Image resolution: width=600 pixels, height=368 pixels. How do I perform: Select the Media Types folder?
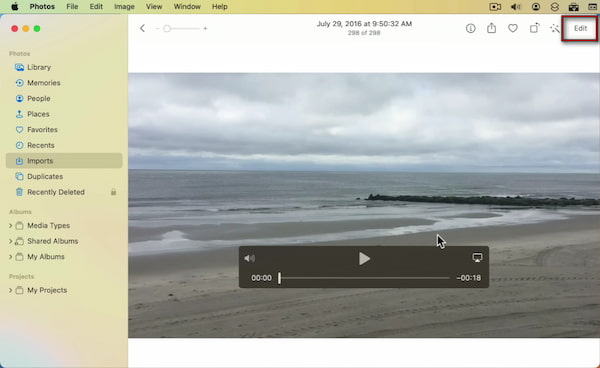coord(48,226)
